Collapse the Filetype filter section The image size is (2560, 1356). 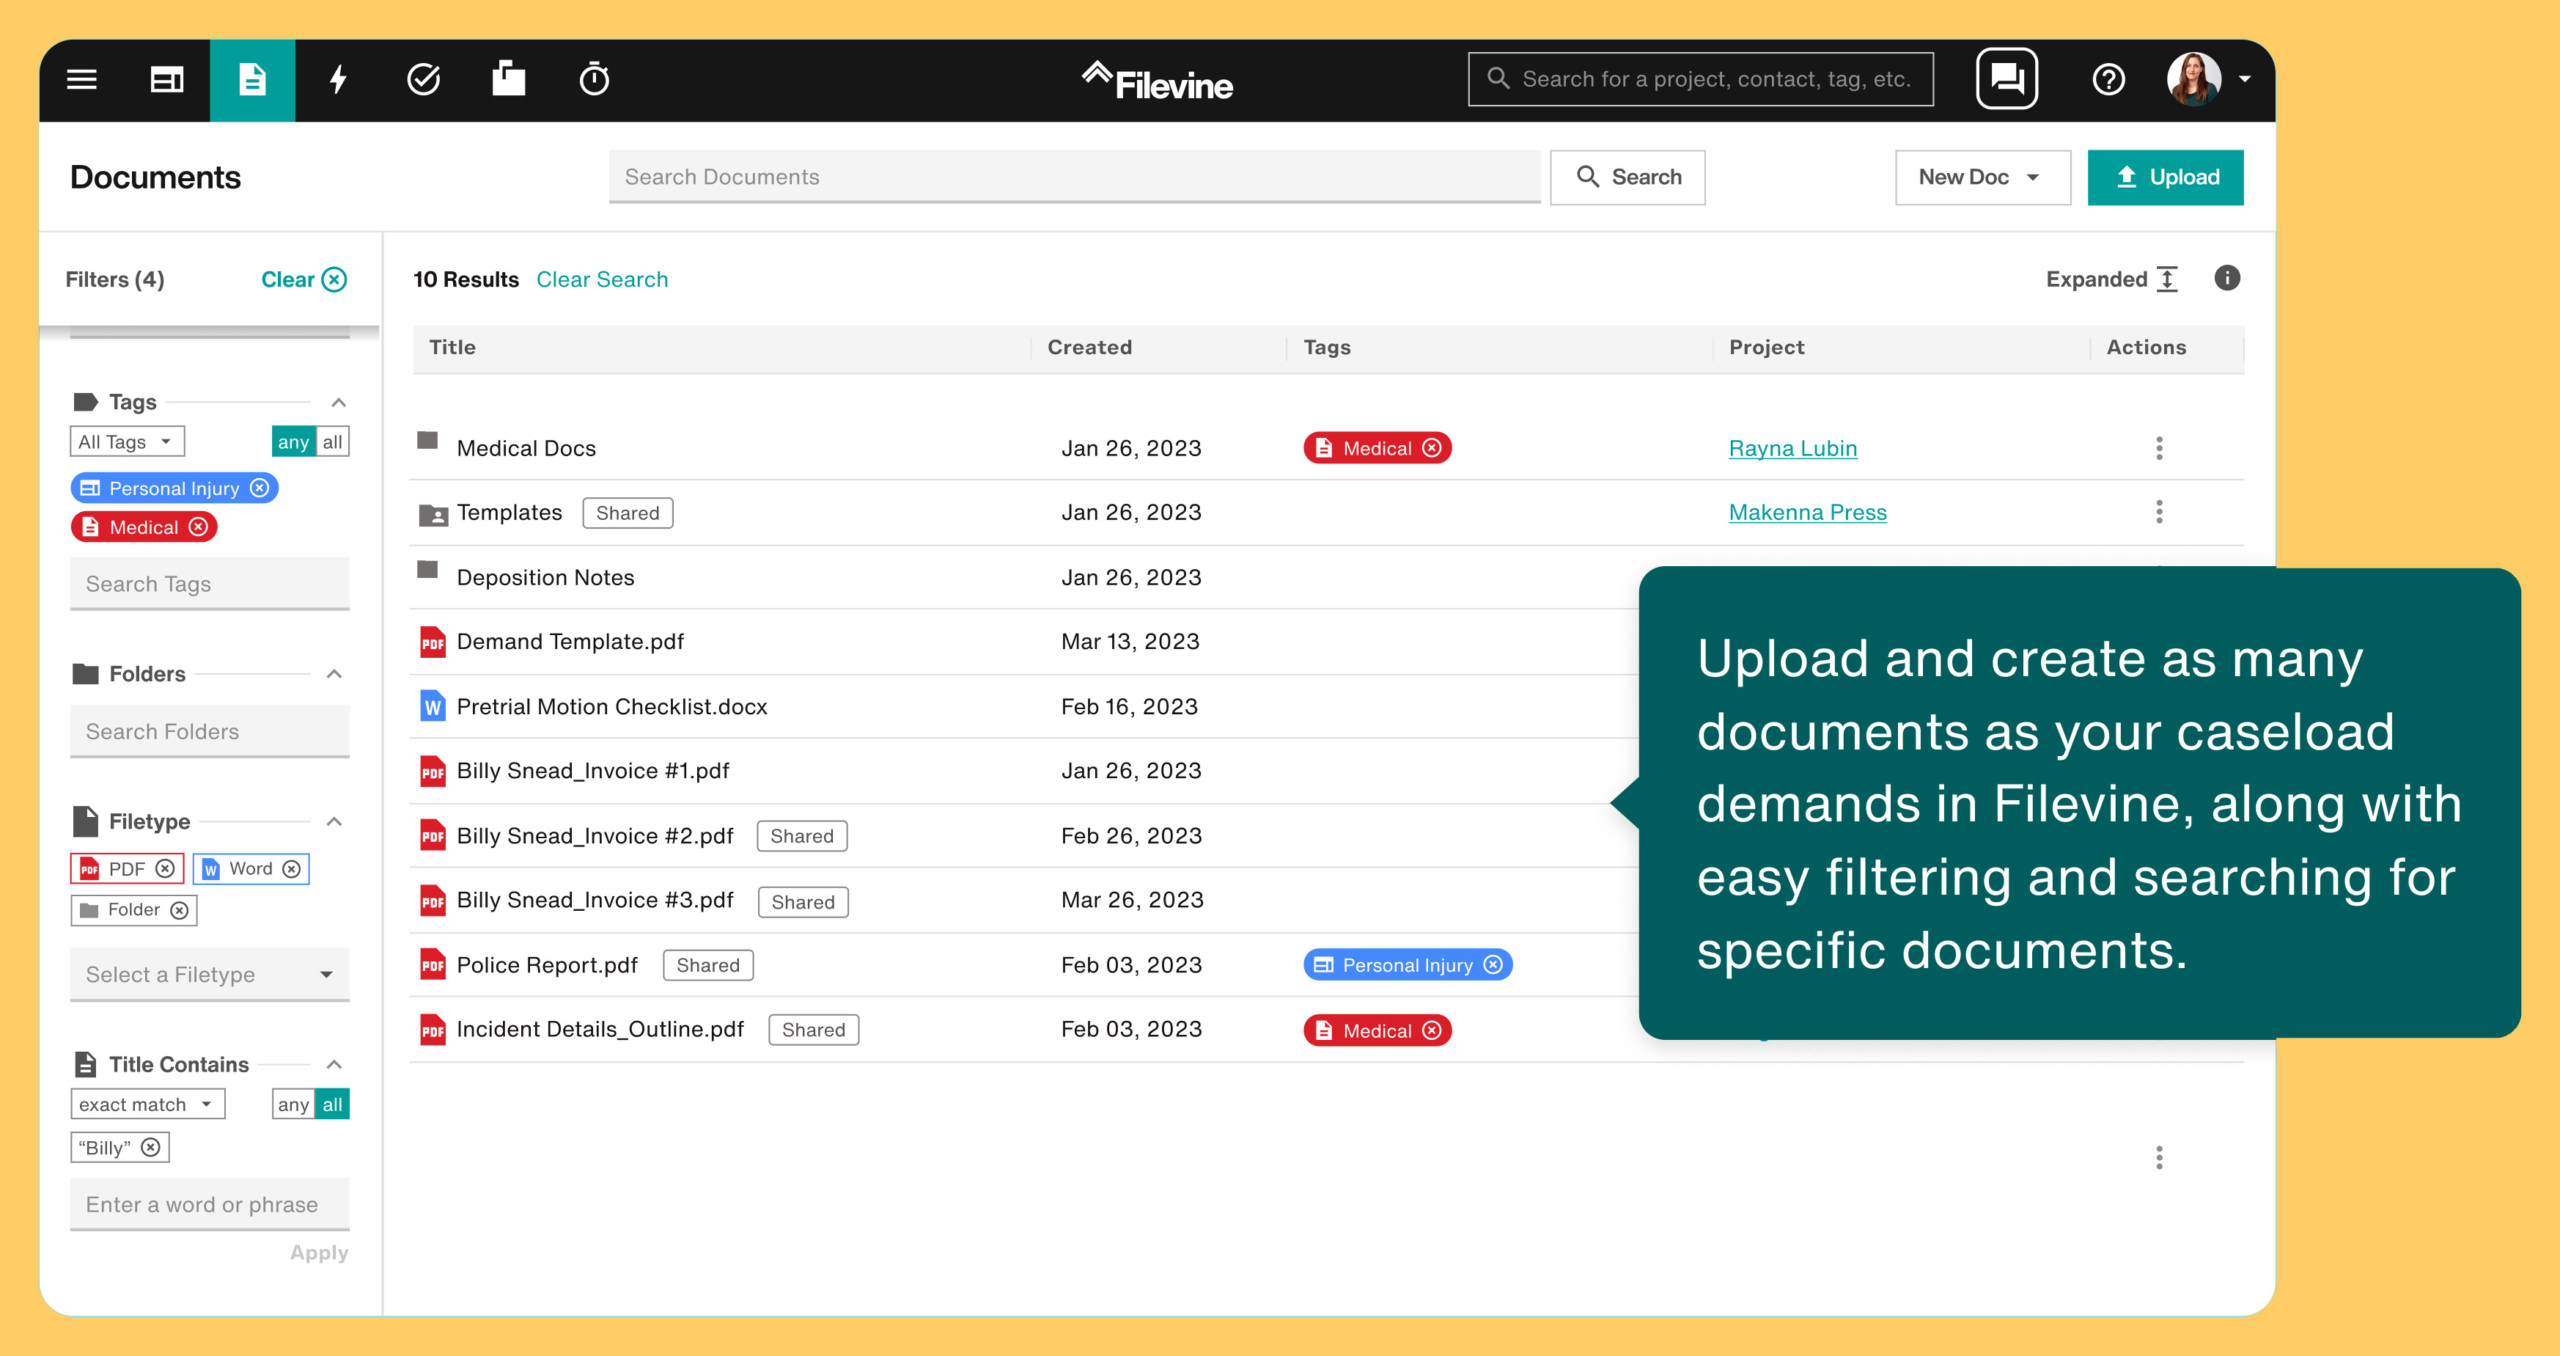pyautogui.click(x=334, y=822)
